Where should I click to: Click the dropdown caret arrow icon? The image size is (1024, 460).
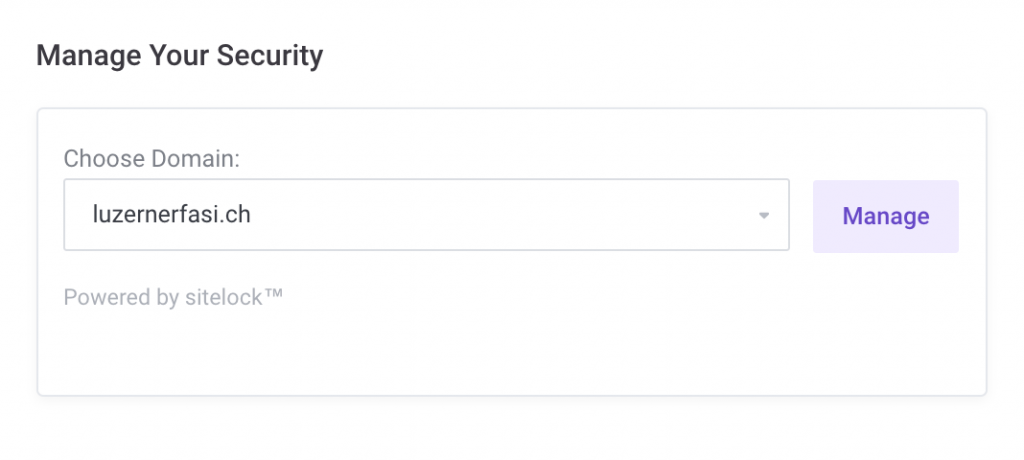(763, 216)
